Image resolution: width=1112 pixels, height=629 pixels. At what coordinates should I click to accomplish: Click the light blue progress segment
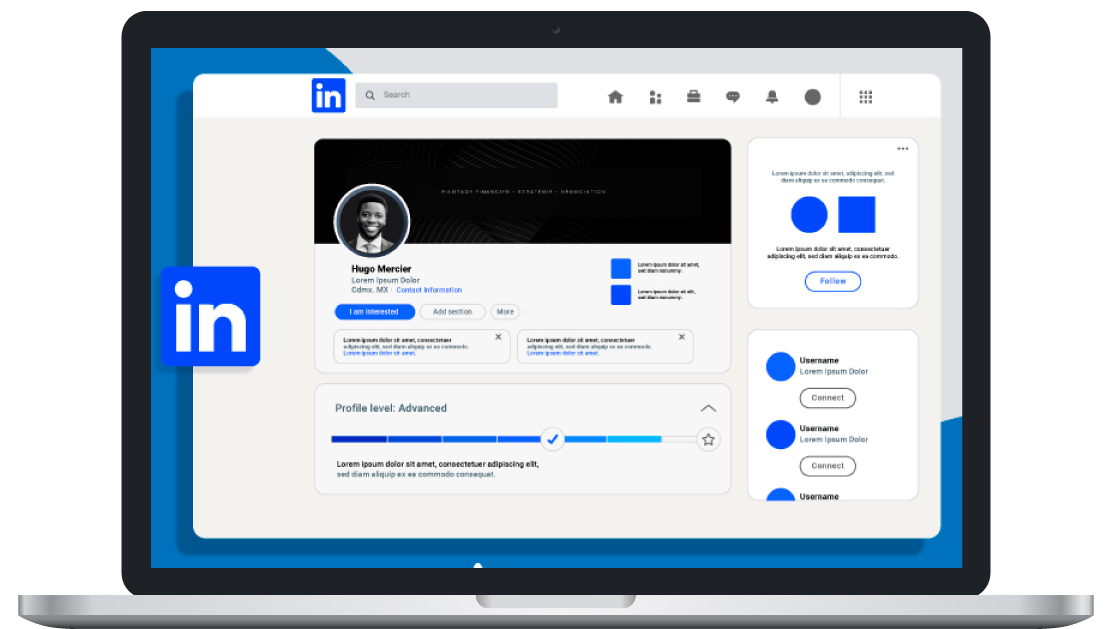pos(634,439)
